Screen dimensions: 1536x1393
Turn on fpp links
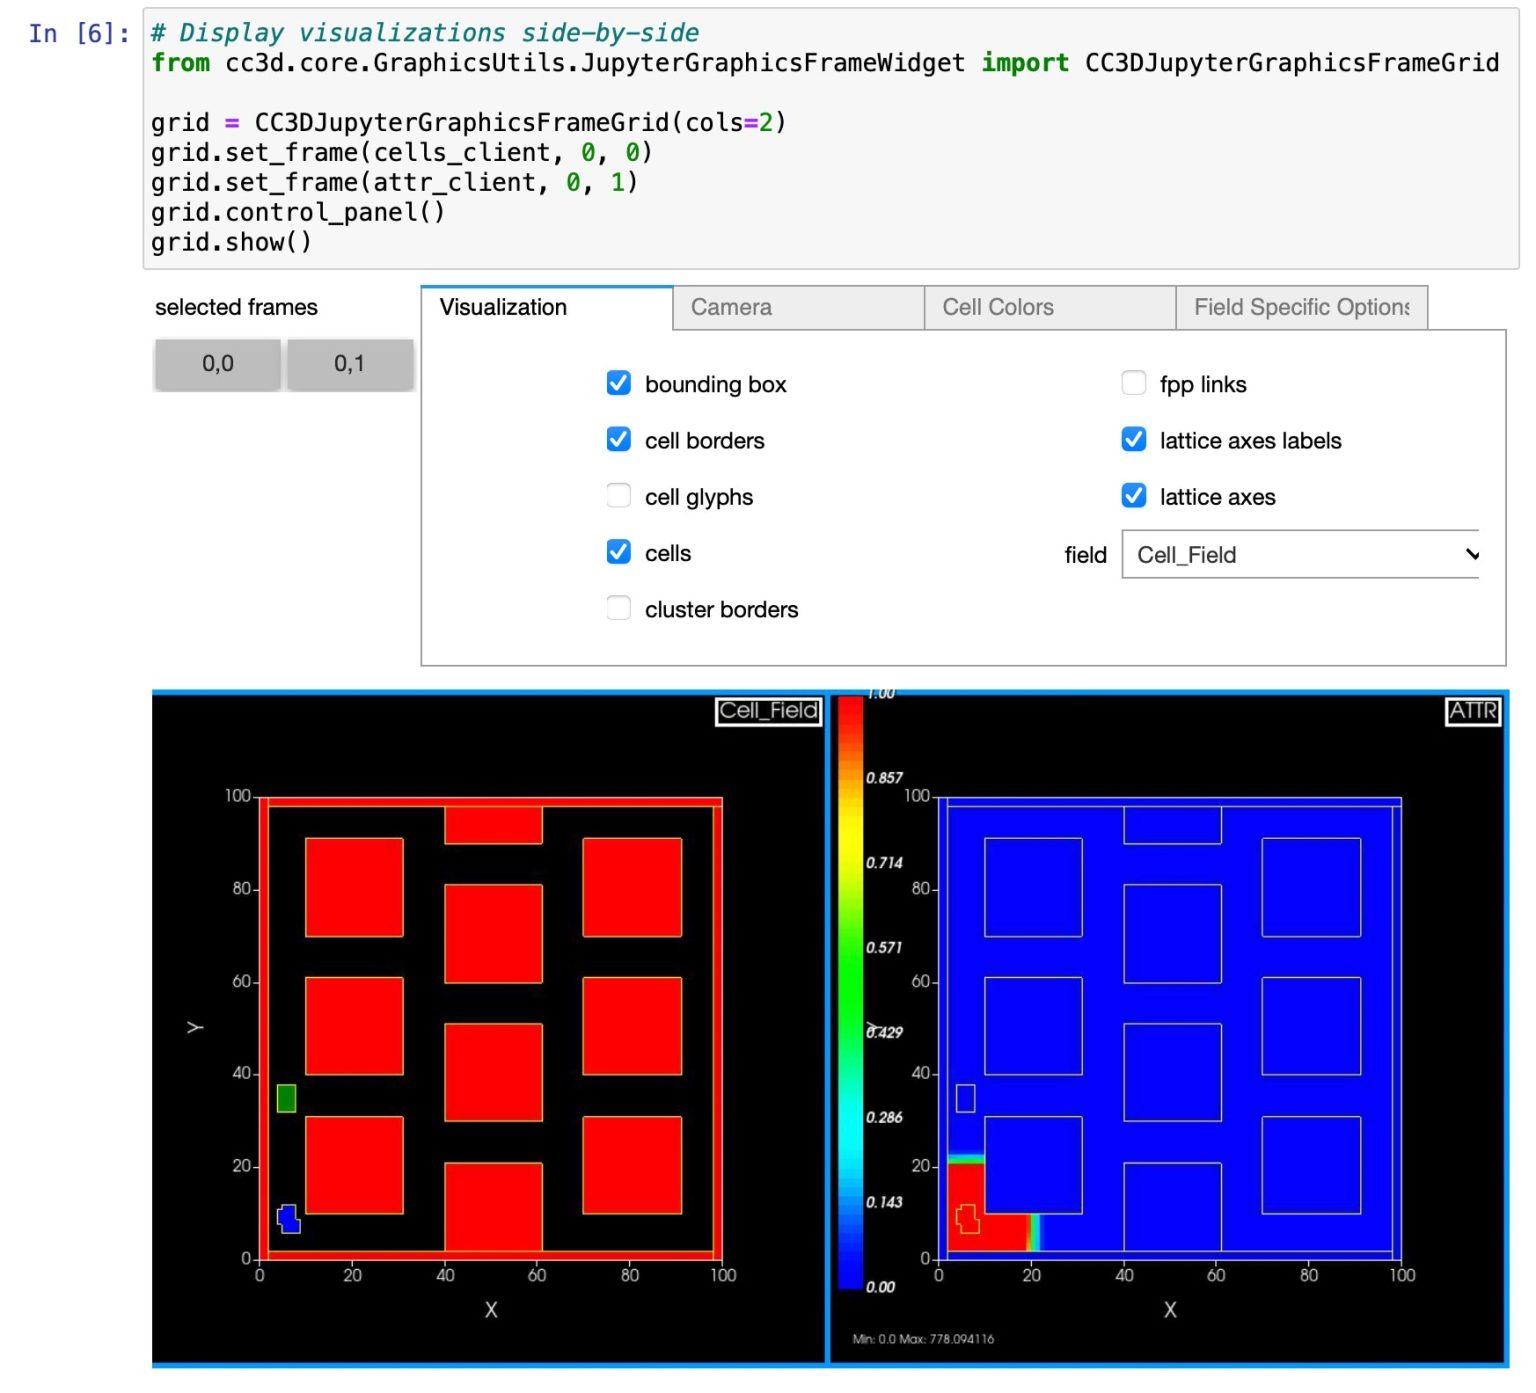(x=1134, y=383)
